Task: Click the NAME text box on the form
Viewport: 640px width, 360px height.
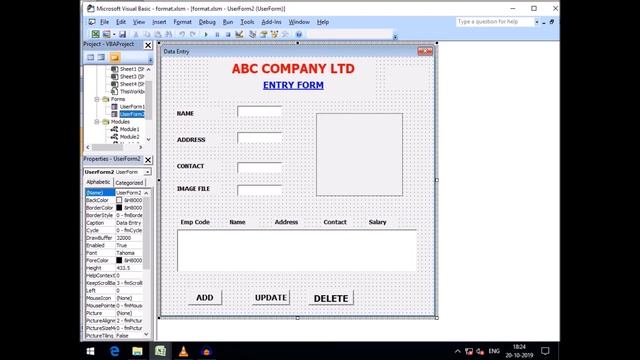Action: tap(260, 111)
